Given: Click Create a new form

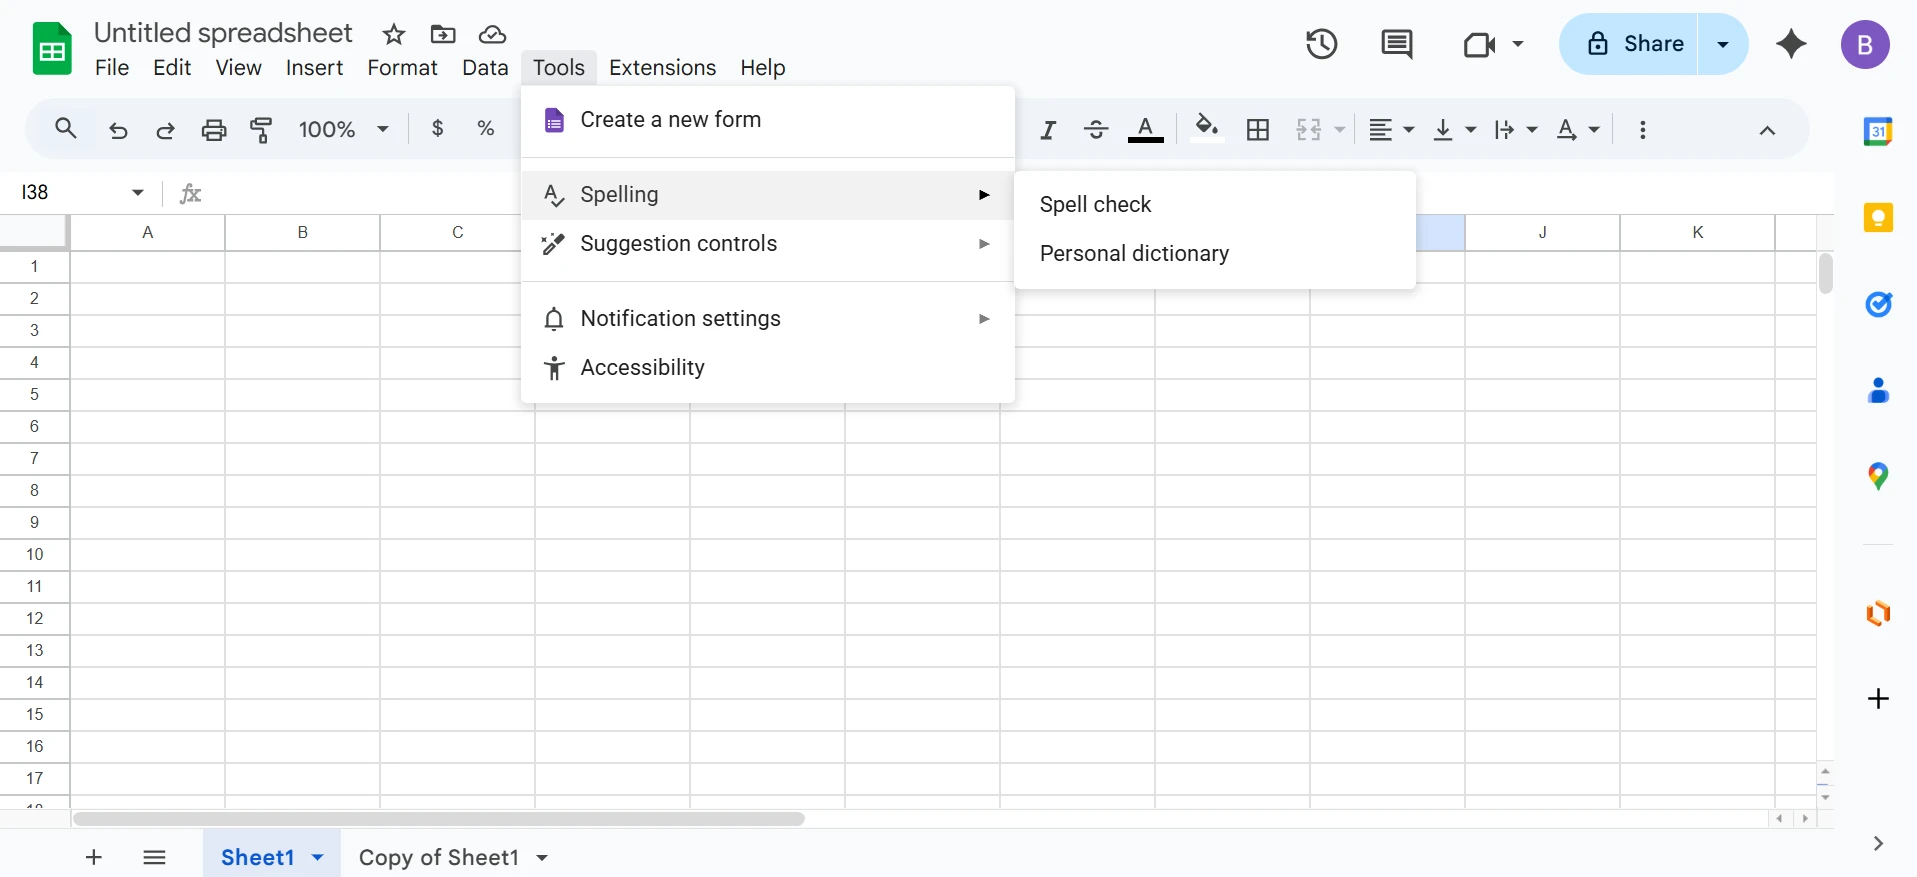Looking at the screenshot, I should (670, 120).
